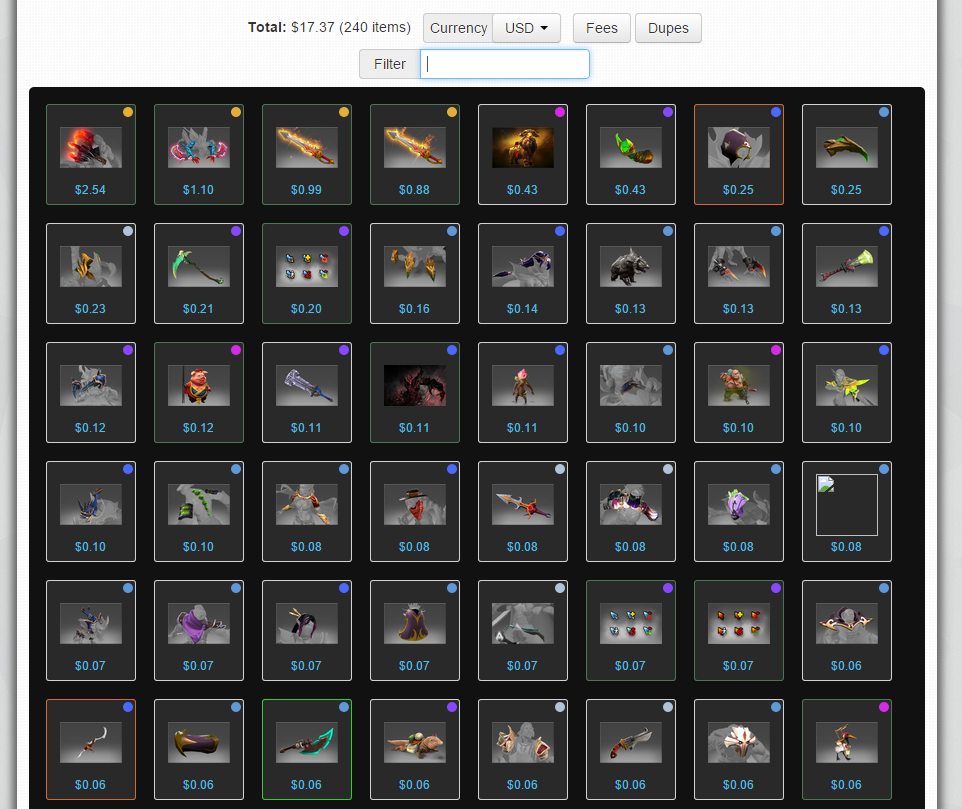Select the $0.08 orange spear item
Viewport: 962px width, 809px height.
coord(523,512)
